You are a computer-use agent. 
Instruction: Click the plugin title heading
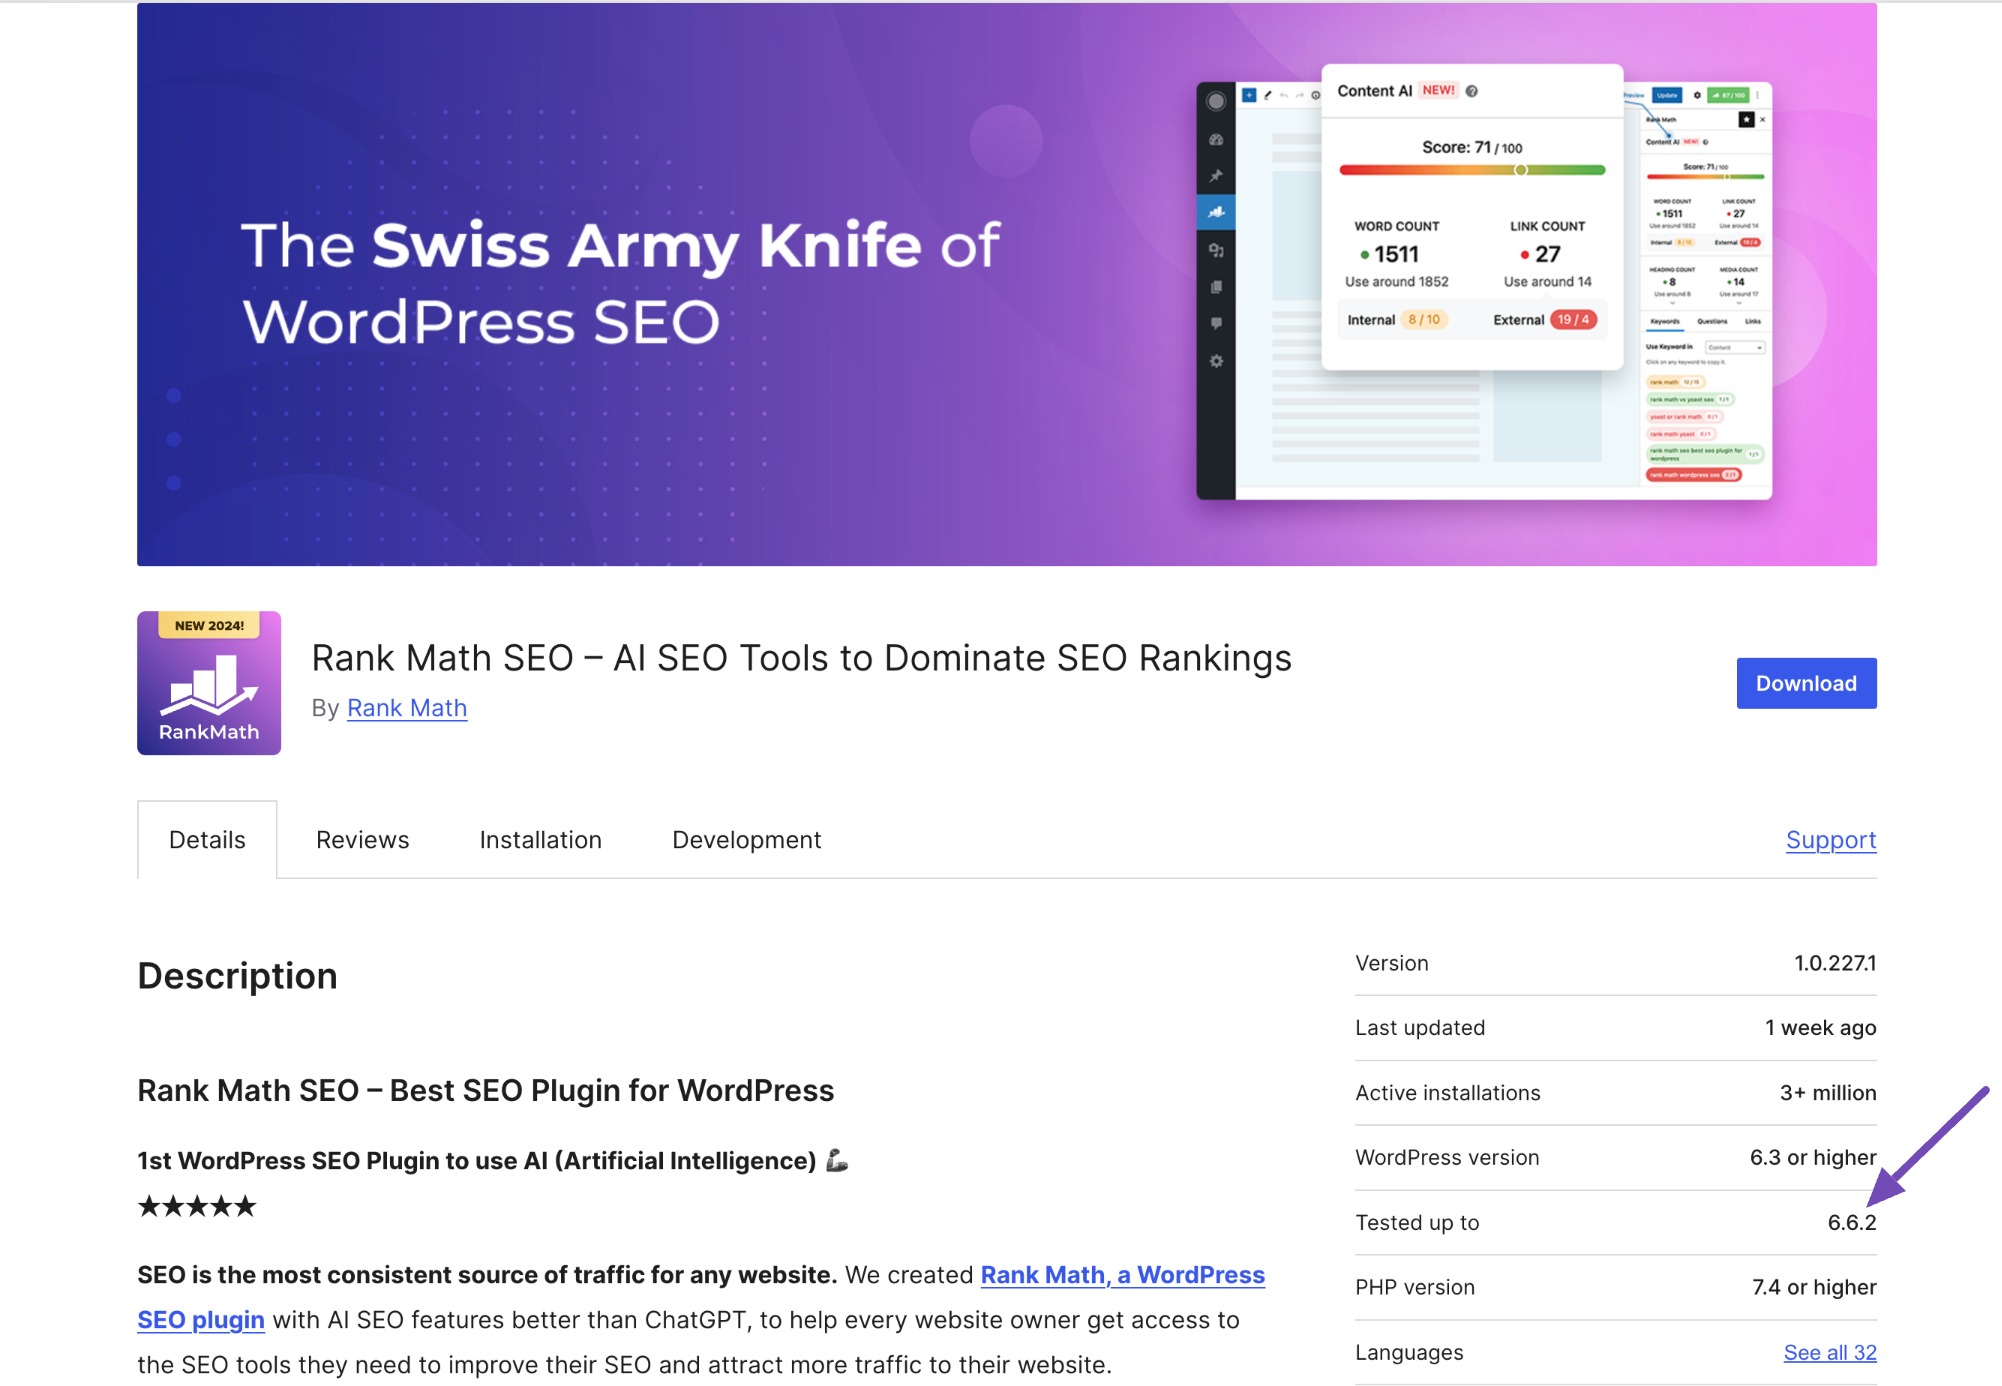tap(802, 658)
